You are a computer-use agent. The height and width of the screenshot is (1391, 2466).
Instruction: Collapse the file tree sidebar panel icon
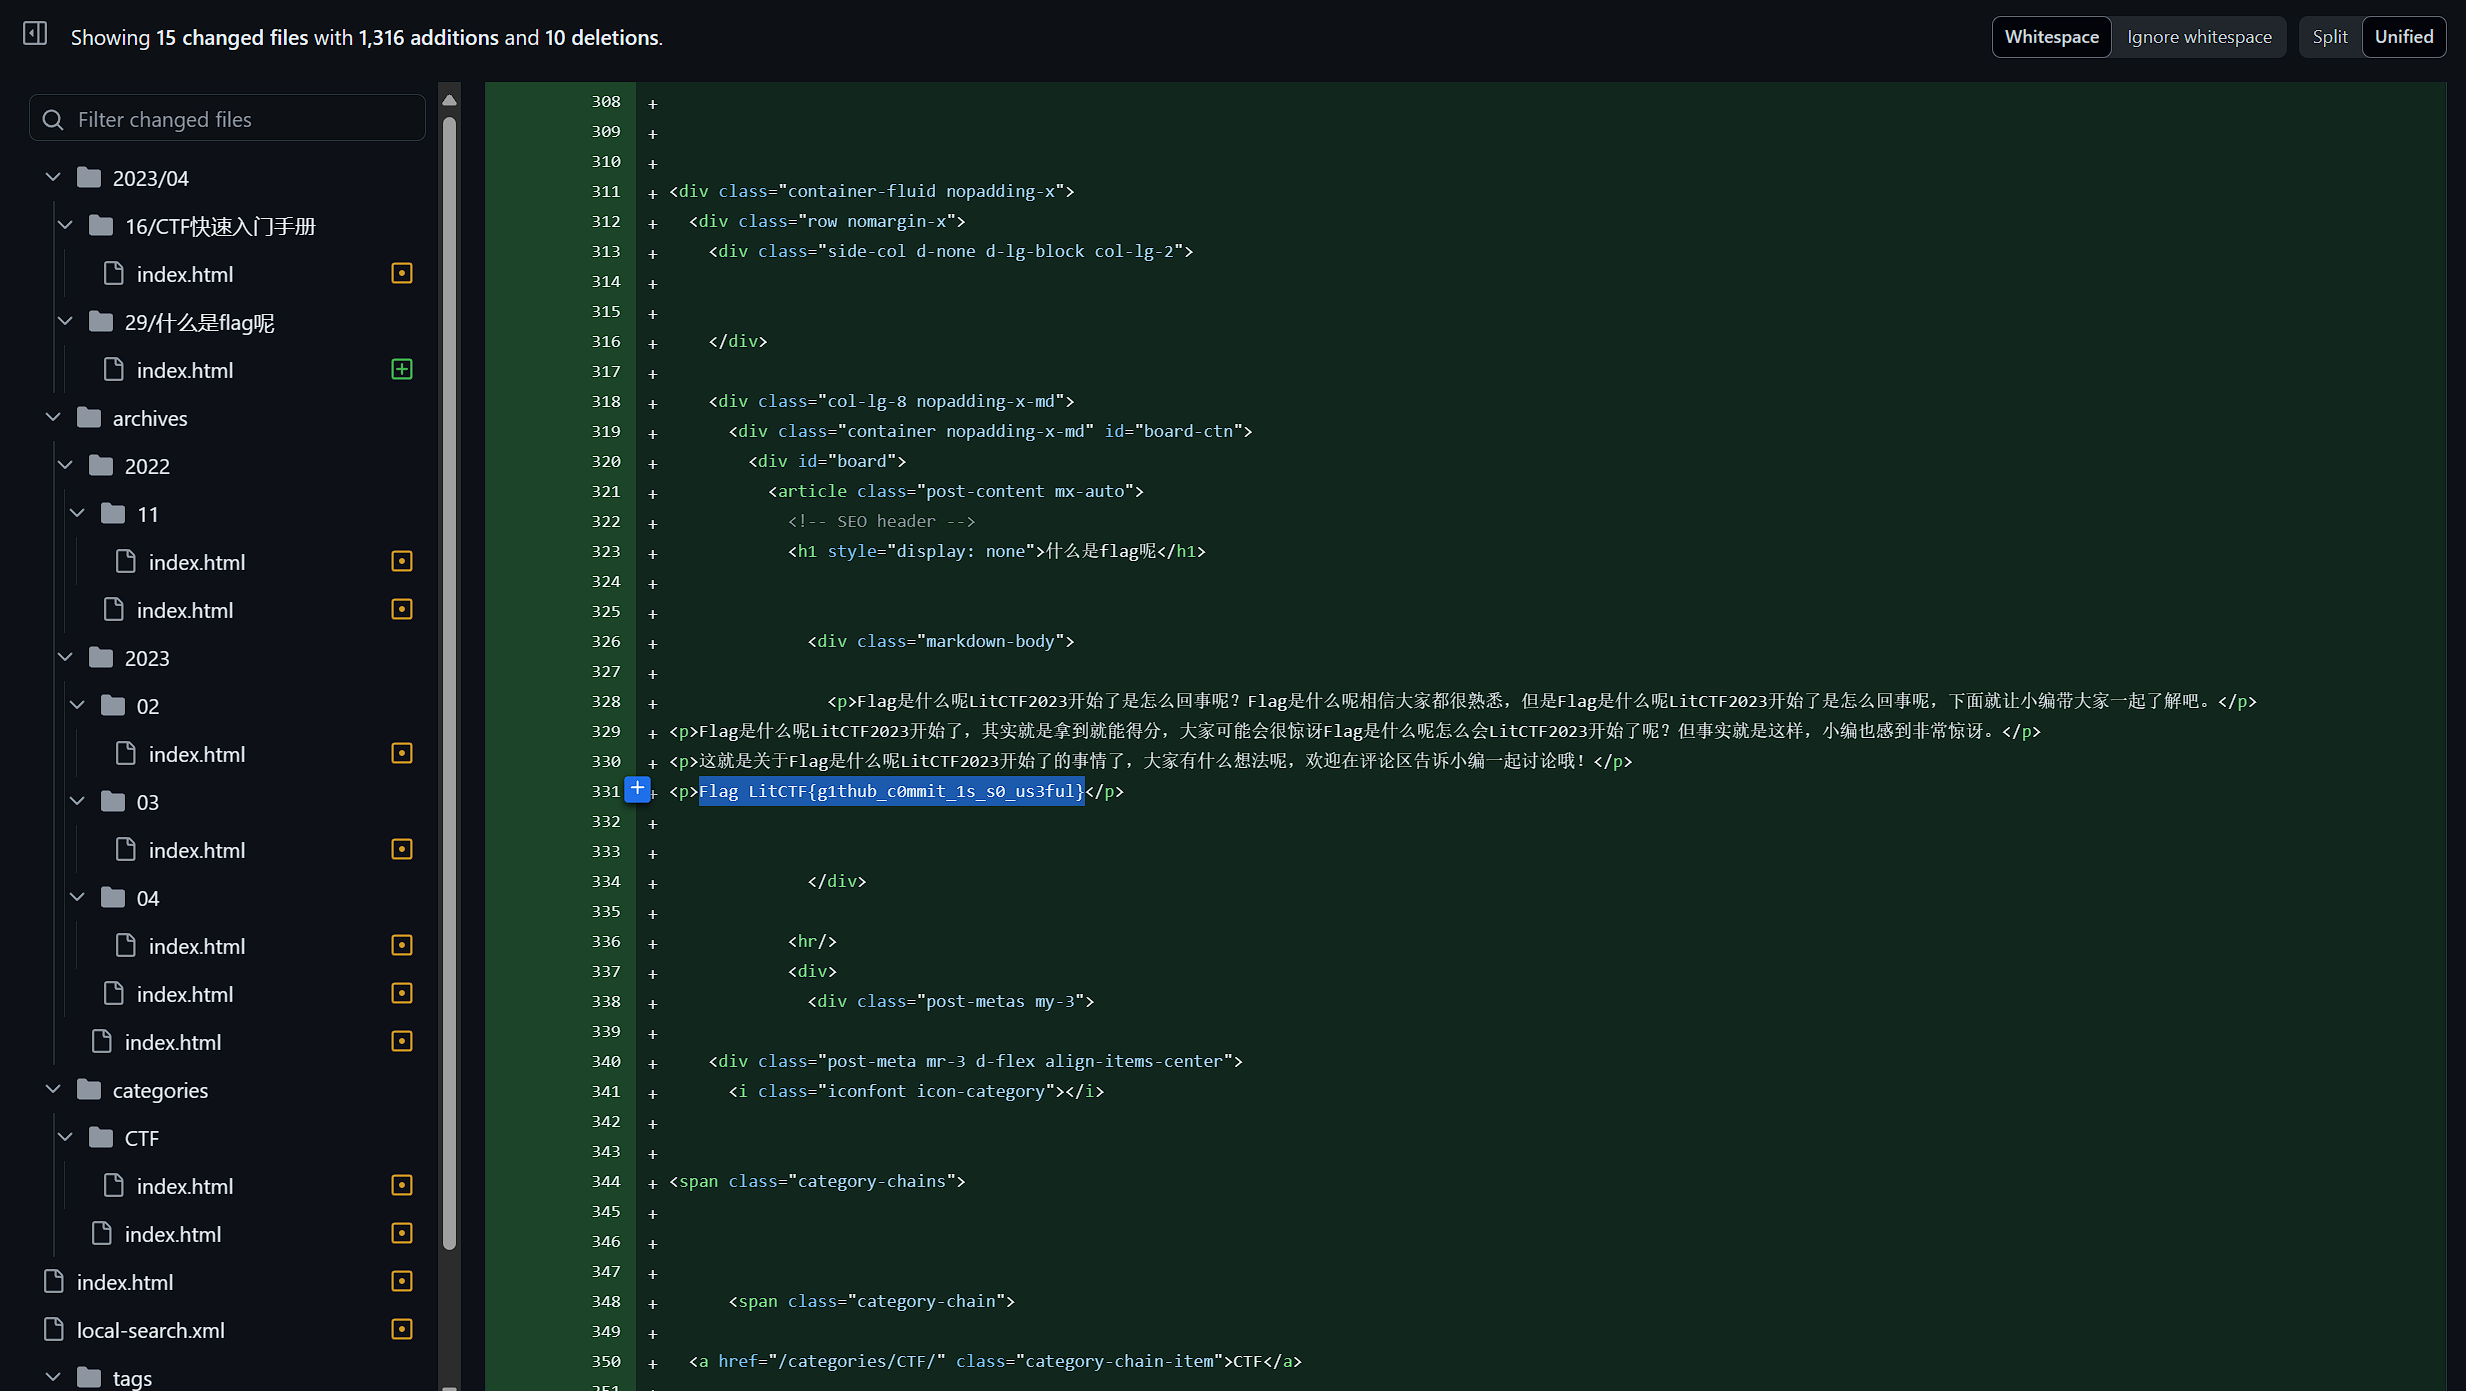[x=35, y=34]
